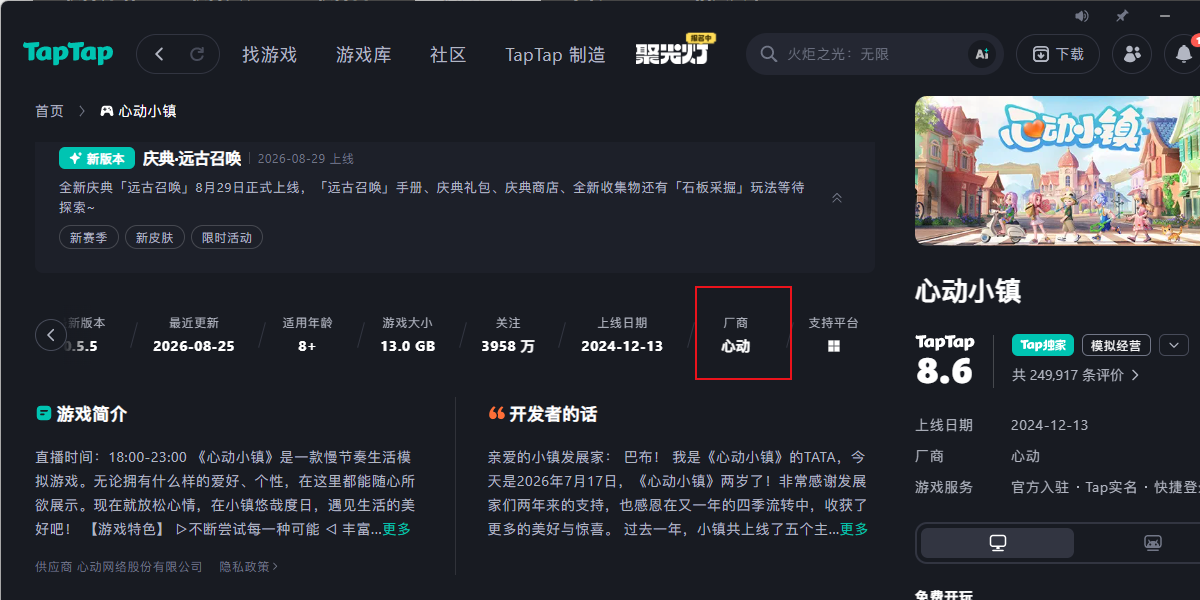Collapse the 庆典·远古召唤 update card
This screenshot has width=1200, height=600.
(x=837, y=198)
